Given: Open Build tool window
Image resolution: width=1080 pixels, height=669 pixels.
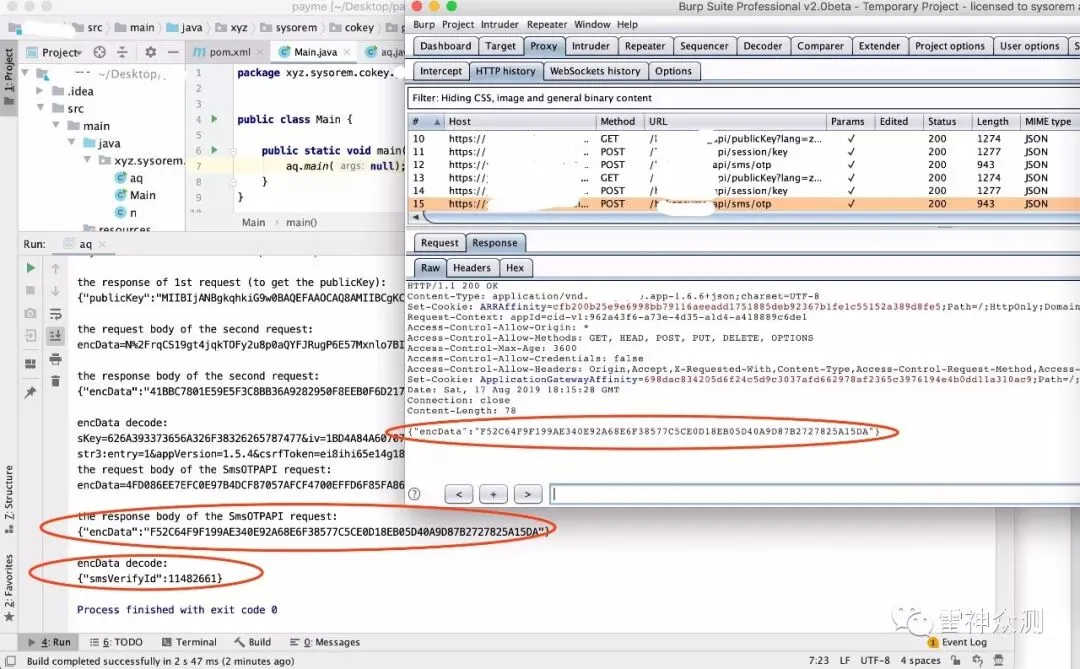Looking at the screenshot, I should click(x=252, y=642).
